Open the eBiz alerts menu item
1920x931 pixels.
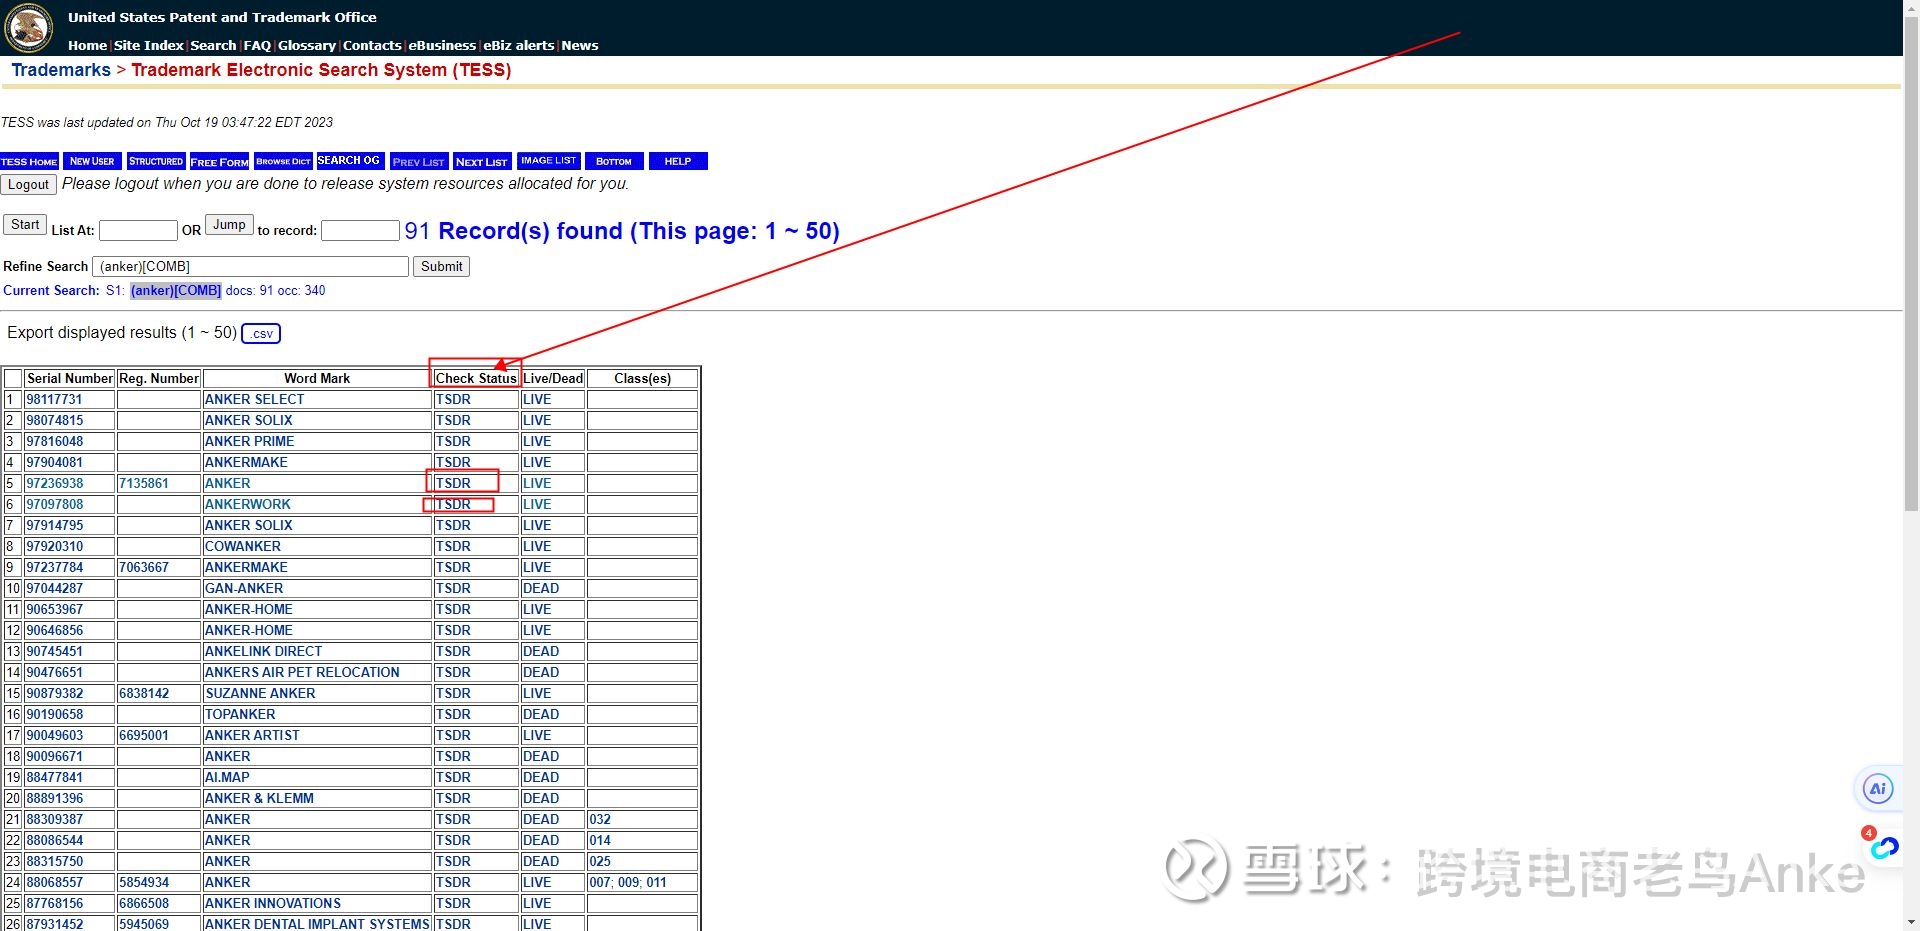click(520, 45)
